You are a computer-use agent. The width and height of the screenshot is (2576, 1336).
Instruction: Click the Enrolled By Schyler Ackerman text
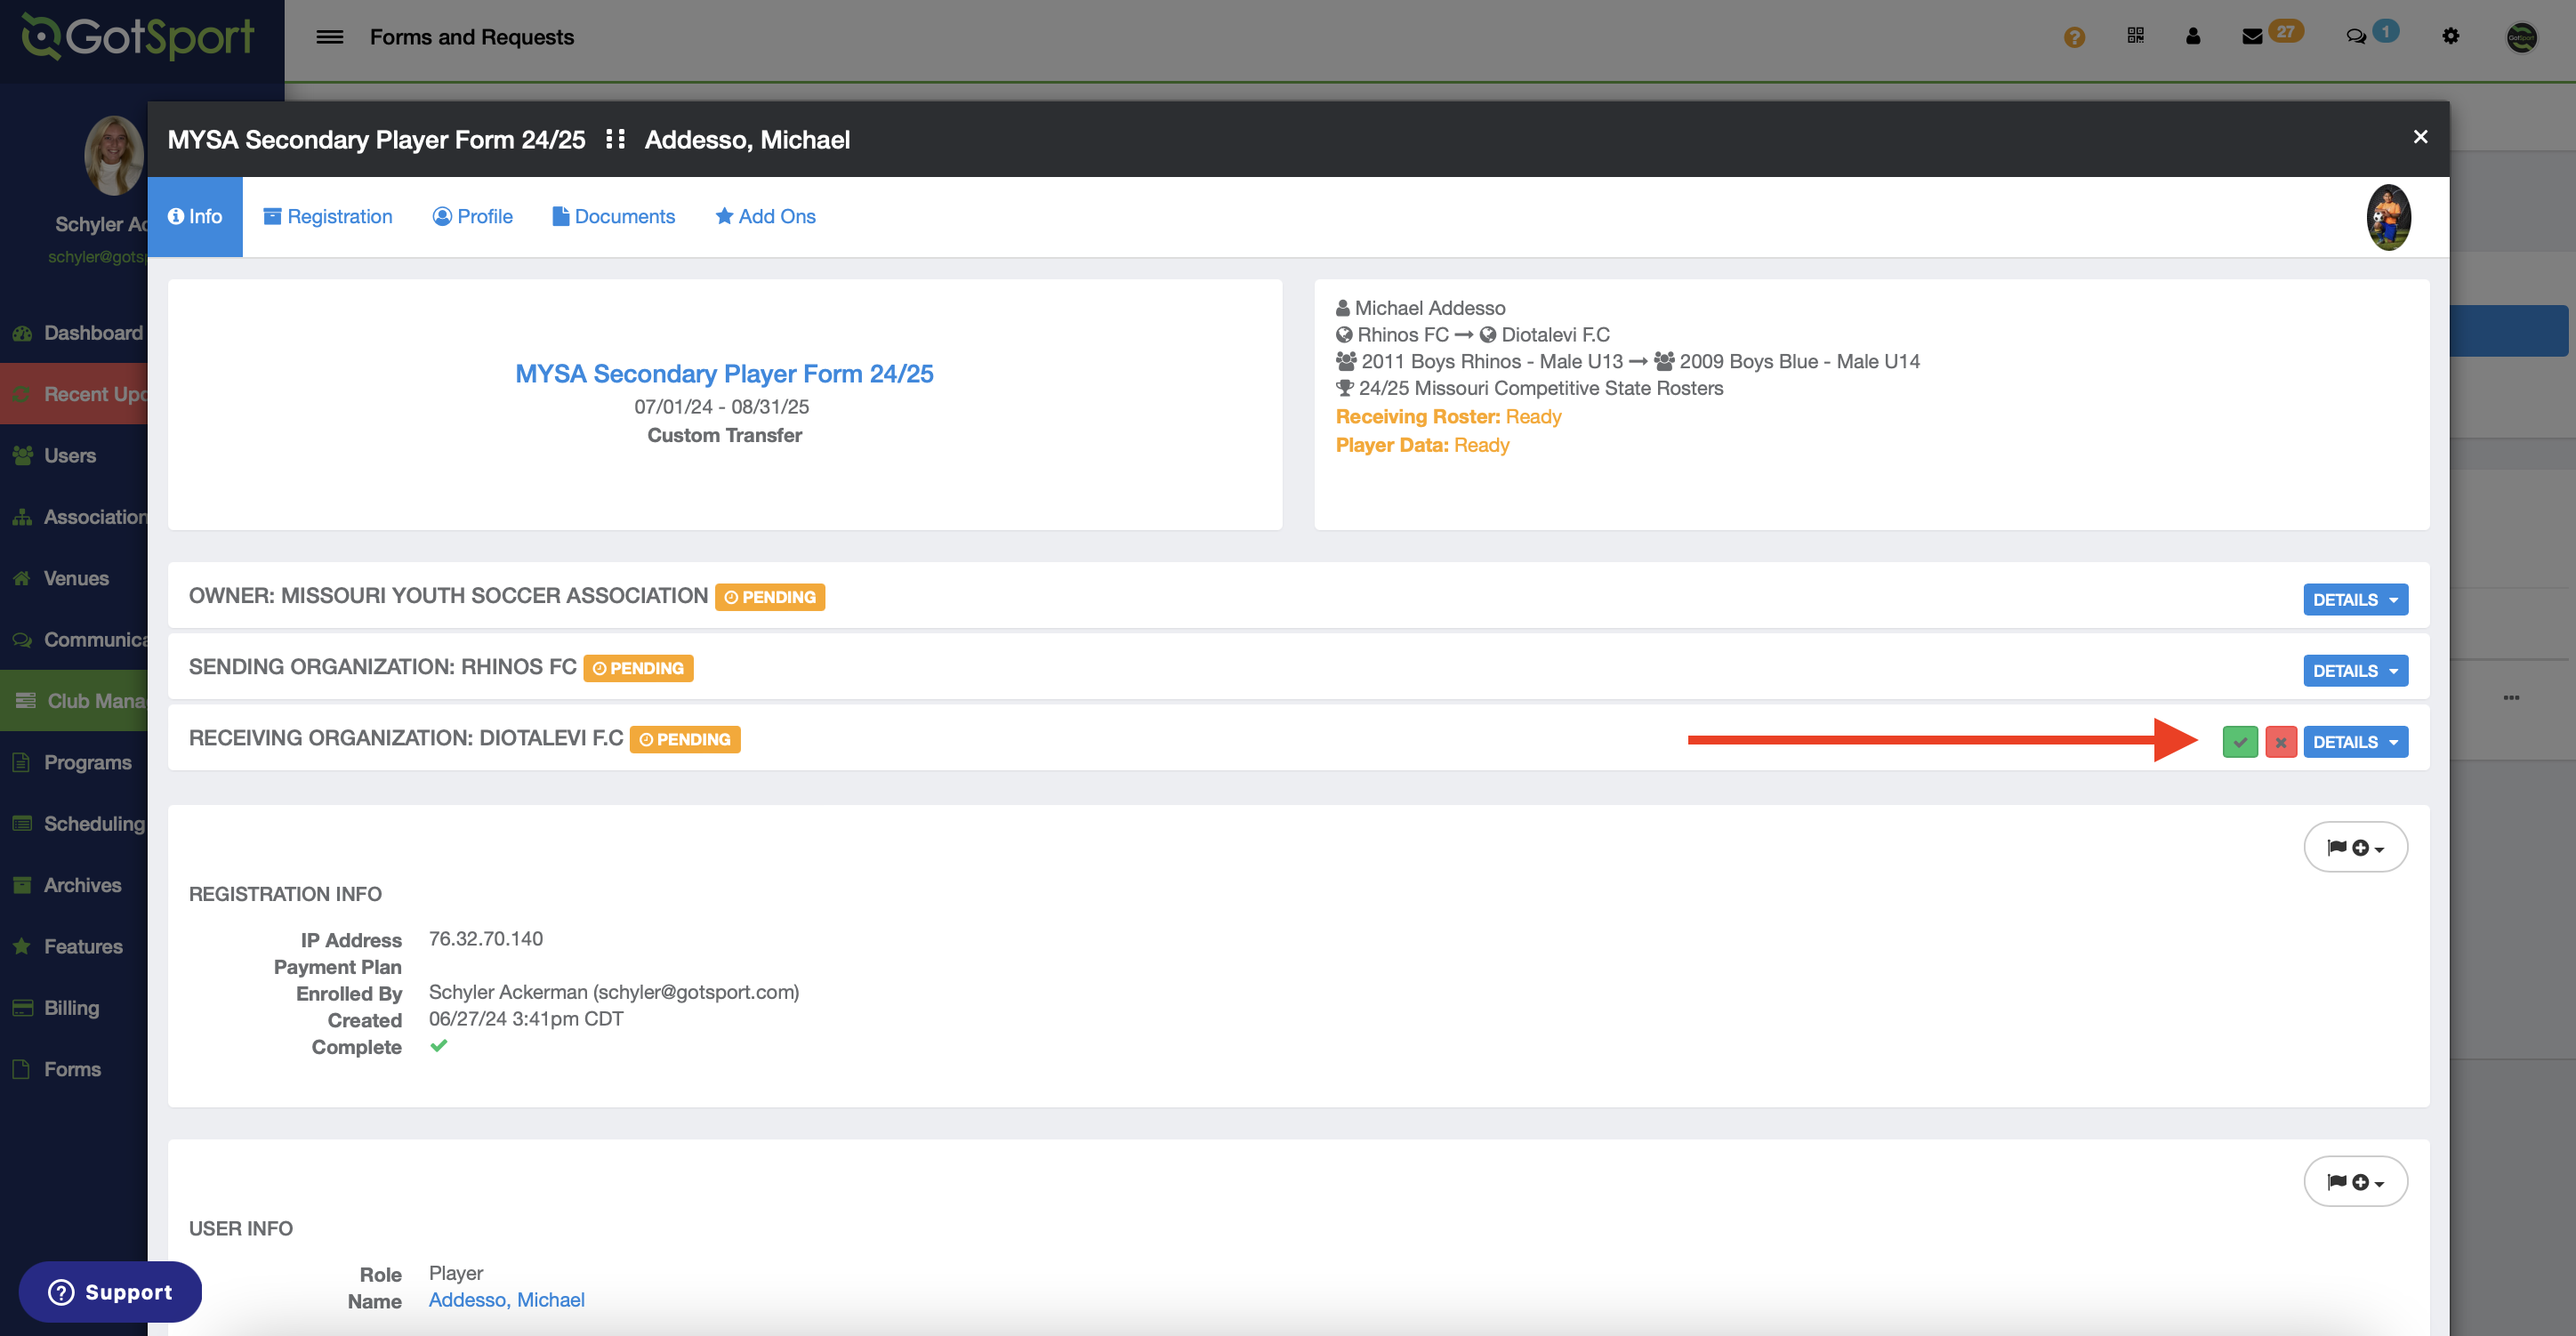614,992
